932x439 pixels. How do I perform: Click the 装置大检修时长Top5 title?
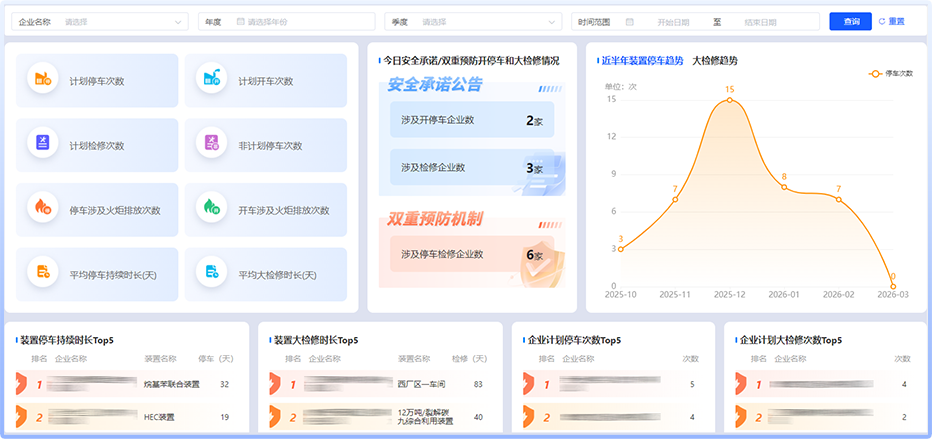coord(316,340)
